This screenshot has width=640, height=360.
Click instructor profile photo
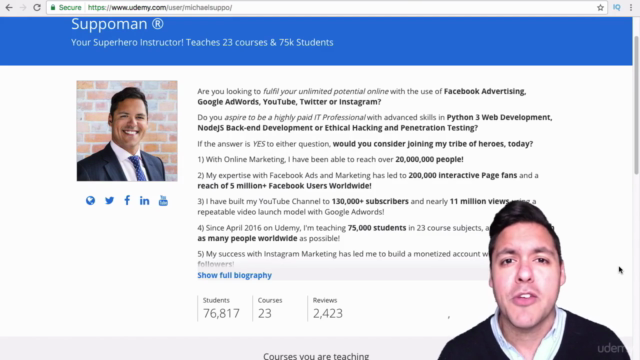127,131
